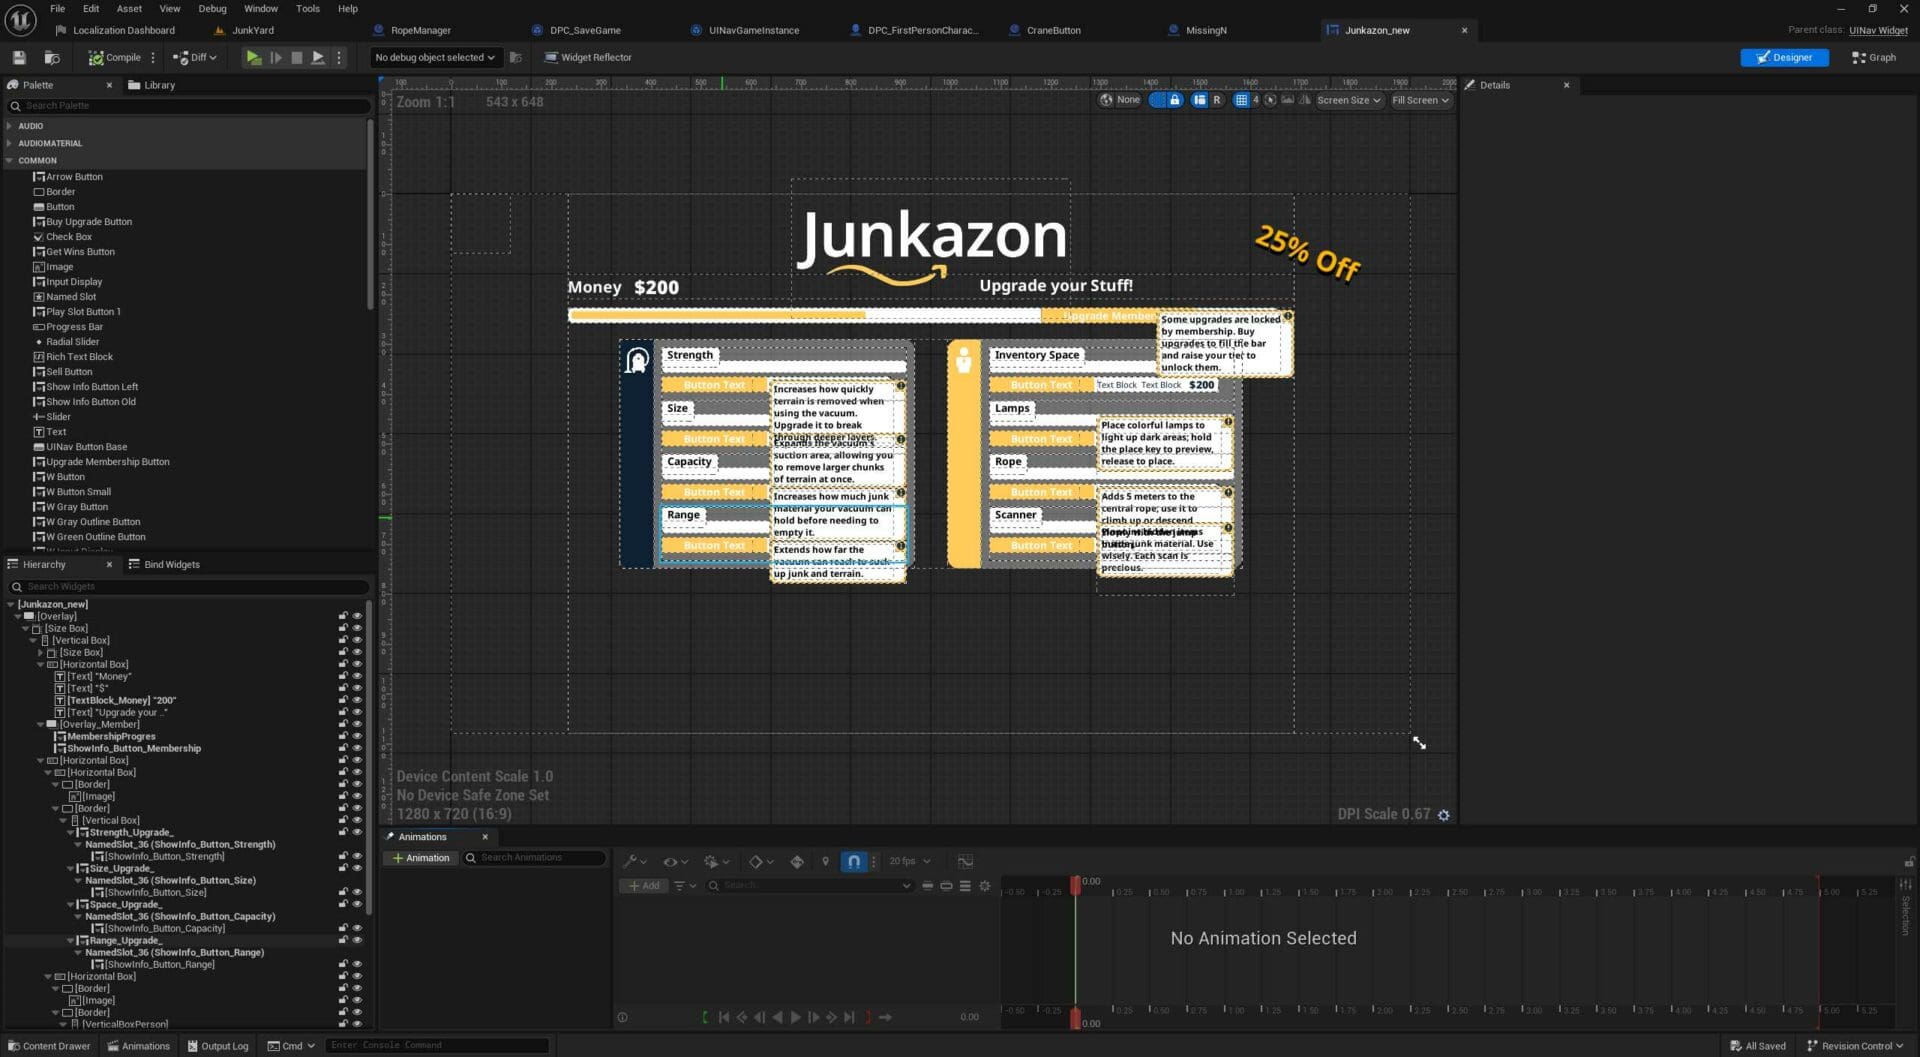Screen dimensions: 1920x1057
Task: Toggle visibility eye for Strength_Upgrade_ widget
Action: click(357, 832)
